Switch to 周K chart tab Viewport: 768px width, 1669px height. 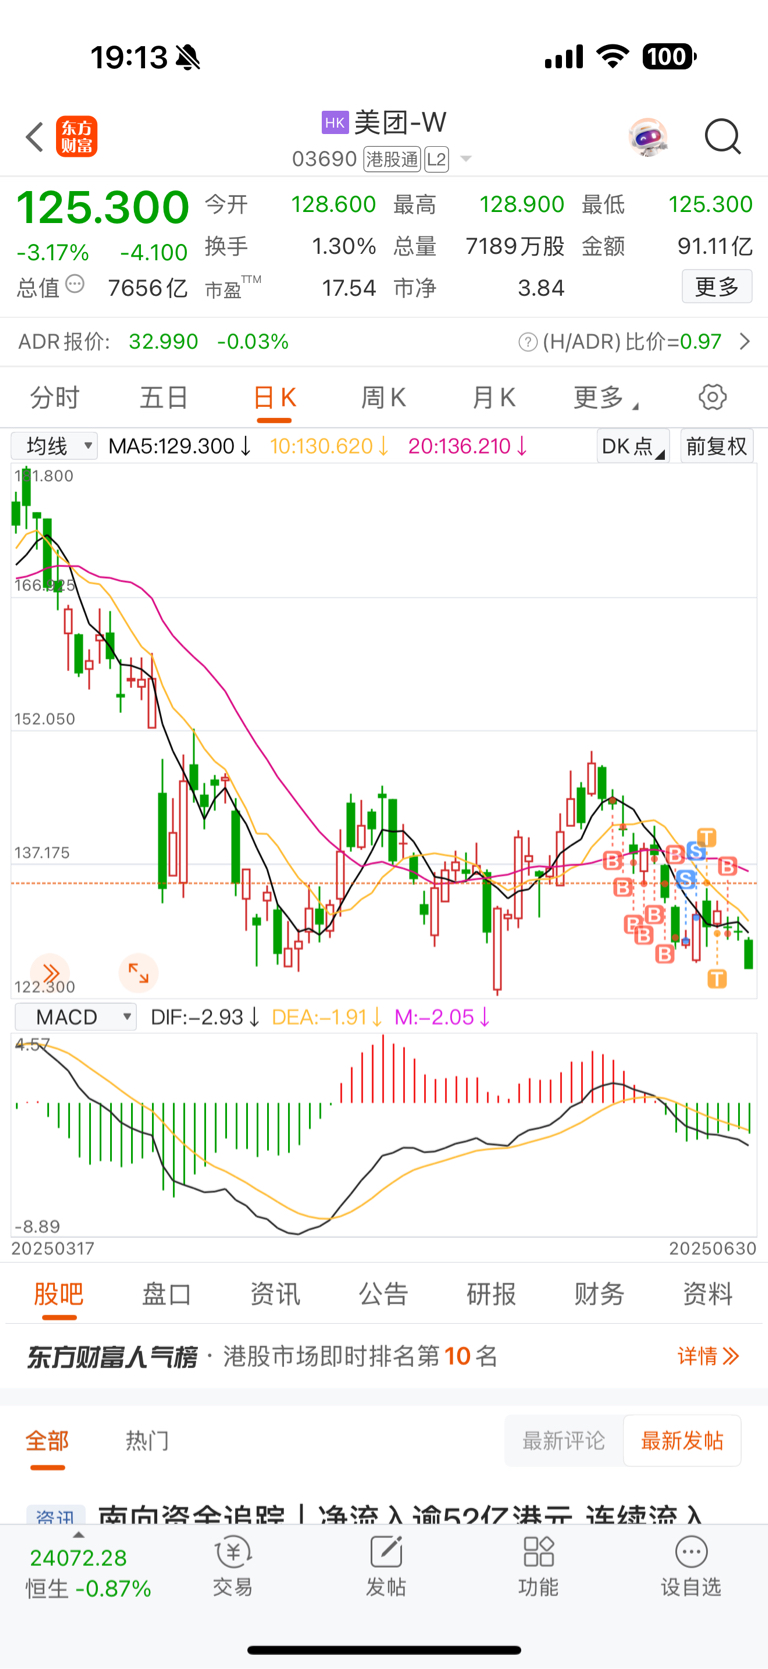pos(383,398)
